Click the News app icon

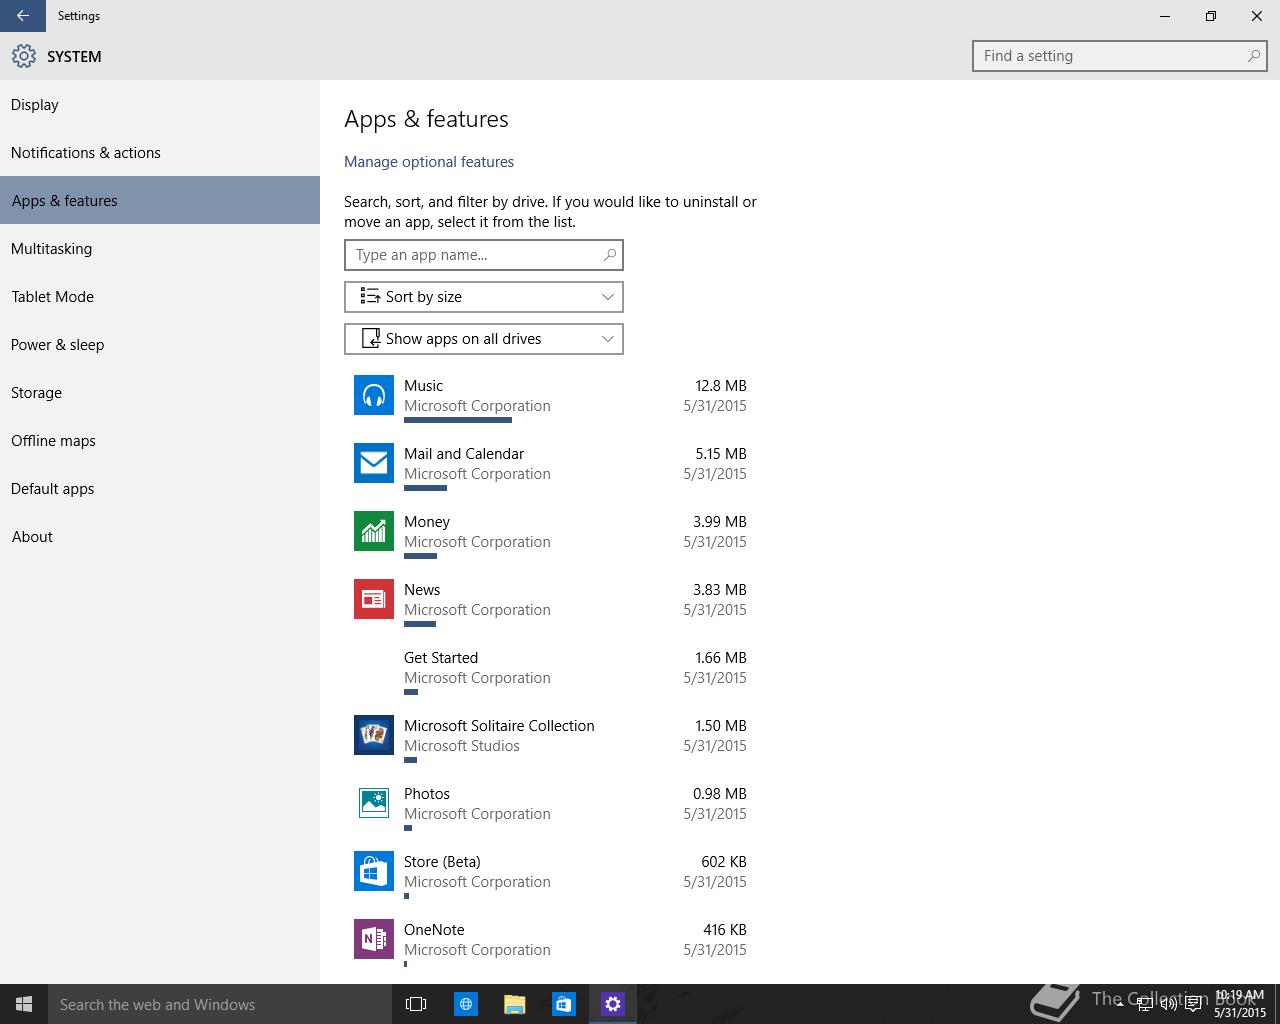click(374, 599)
